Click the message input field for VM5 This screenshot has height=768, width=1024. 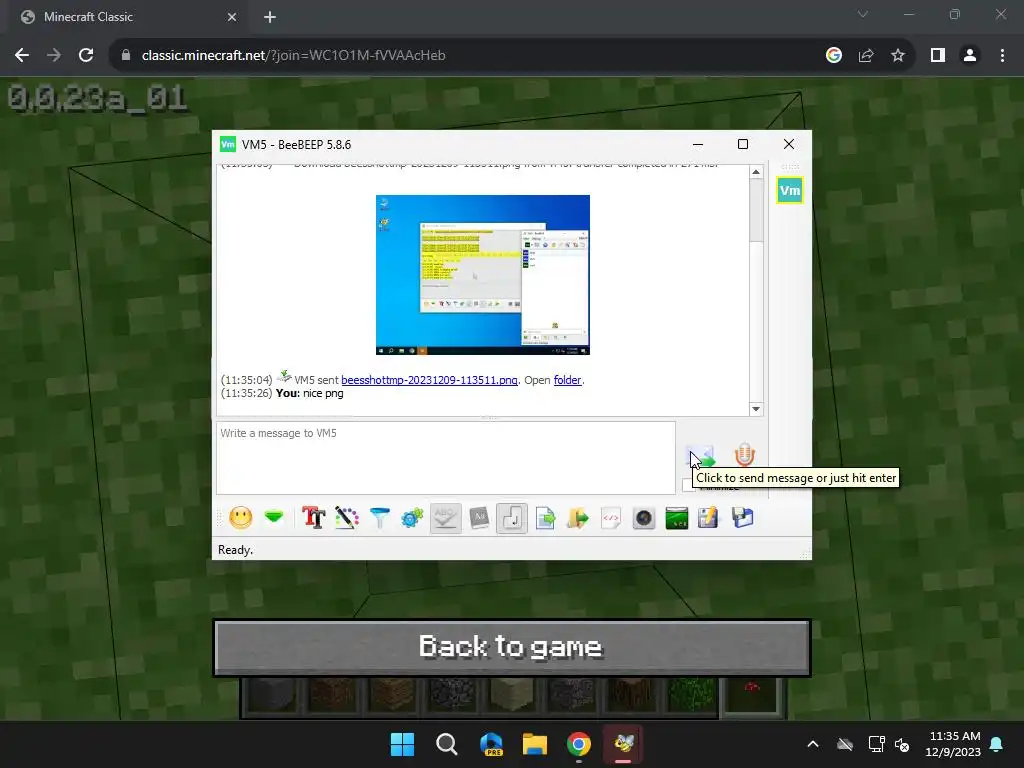(445, 458)
